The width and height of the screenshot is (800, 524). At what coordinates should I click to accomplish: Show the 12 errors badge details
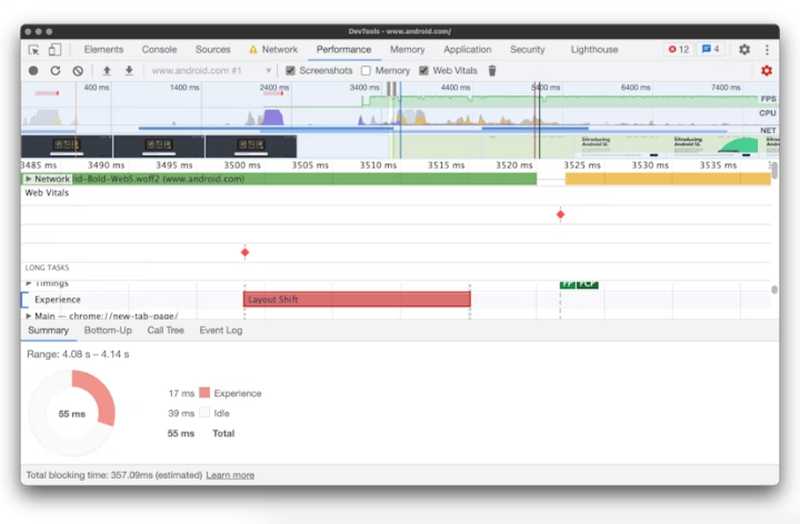tap(679, 49)
